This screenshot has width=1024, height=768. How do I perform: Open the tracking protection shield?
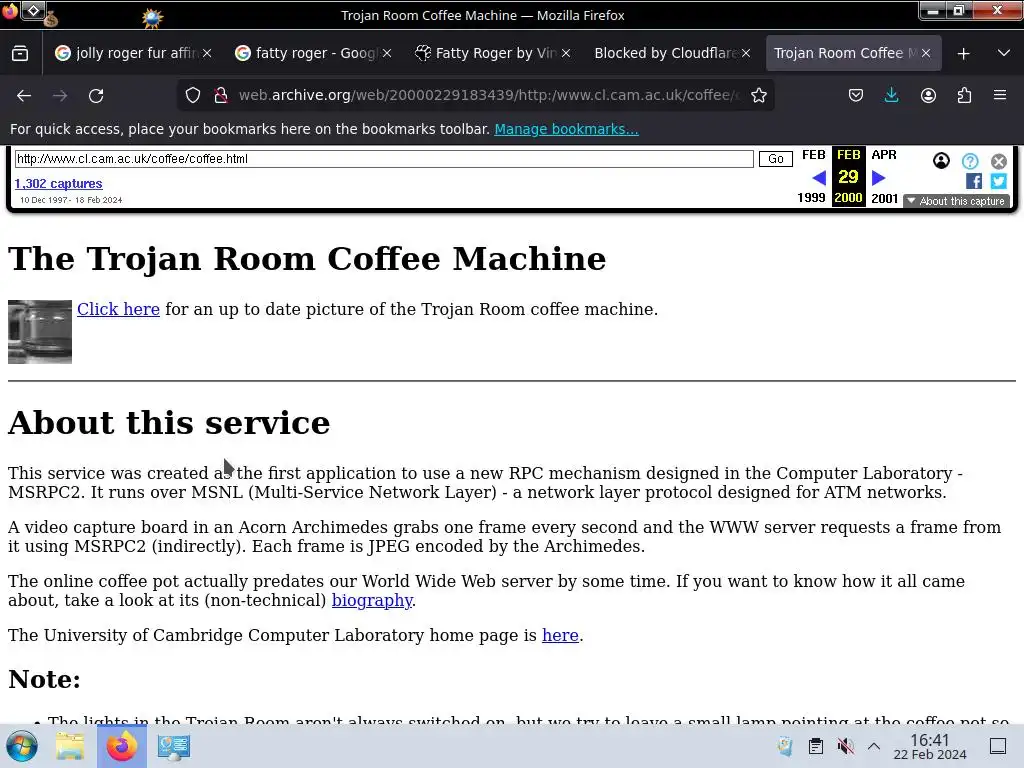pyautogui.click(x=193, y=95)
